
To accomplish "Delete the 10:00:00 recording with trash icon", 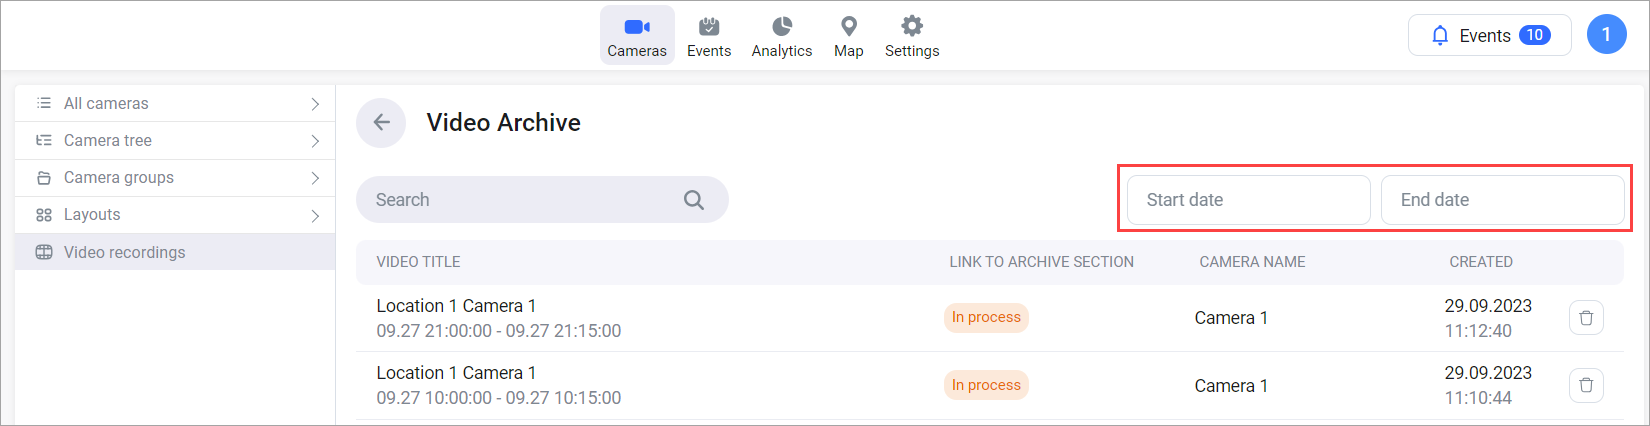I will pyautogui.click(x=1586, y=385).
